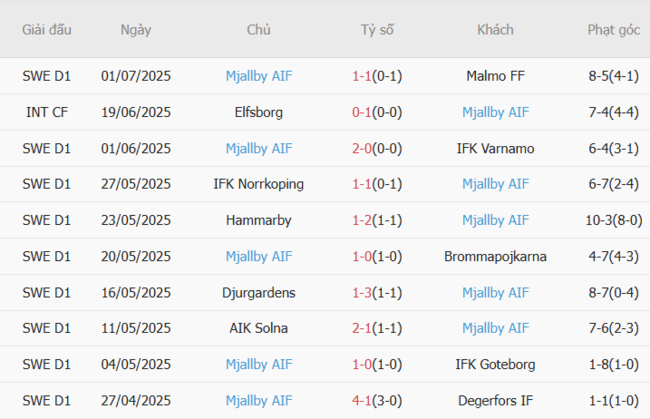Click Mjallby AIF in the 01/07/2025 row
The image size is (650, 419).
tap(259, 76)
